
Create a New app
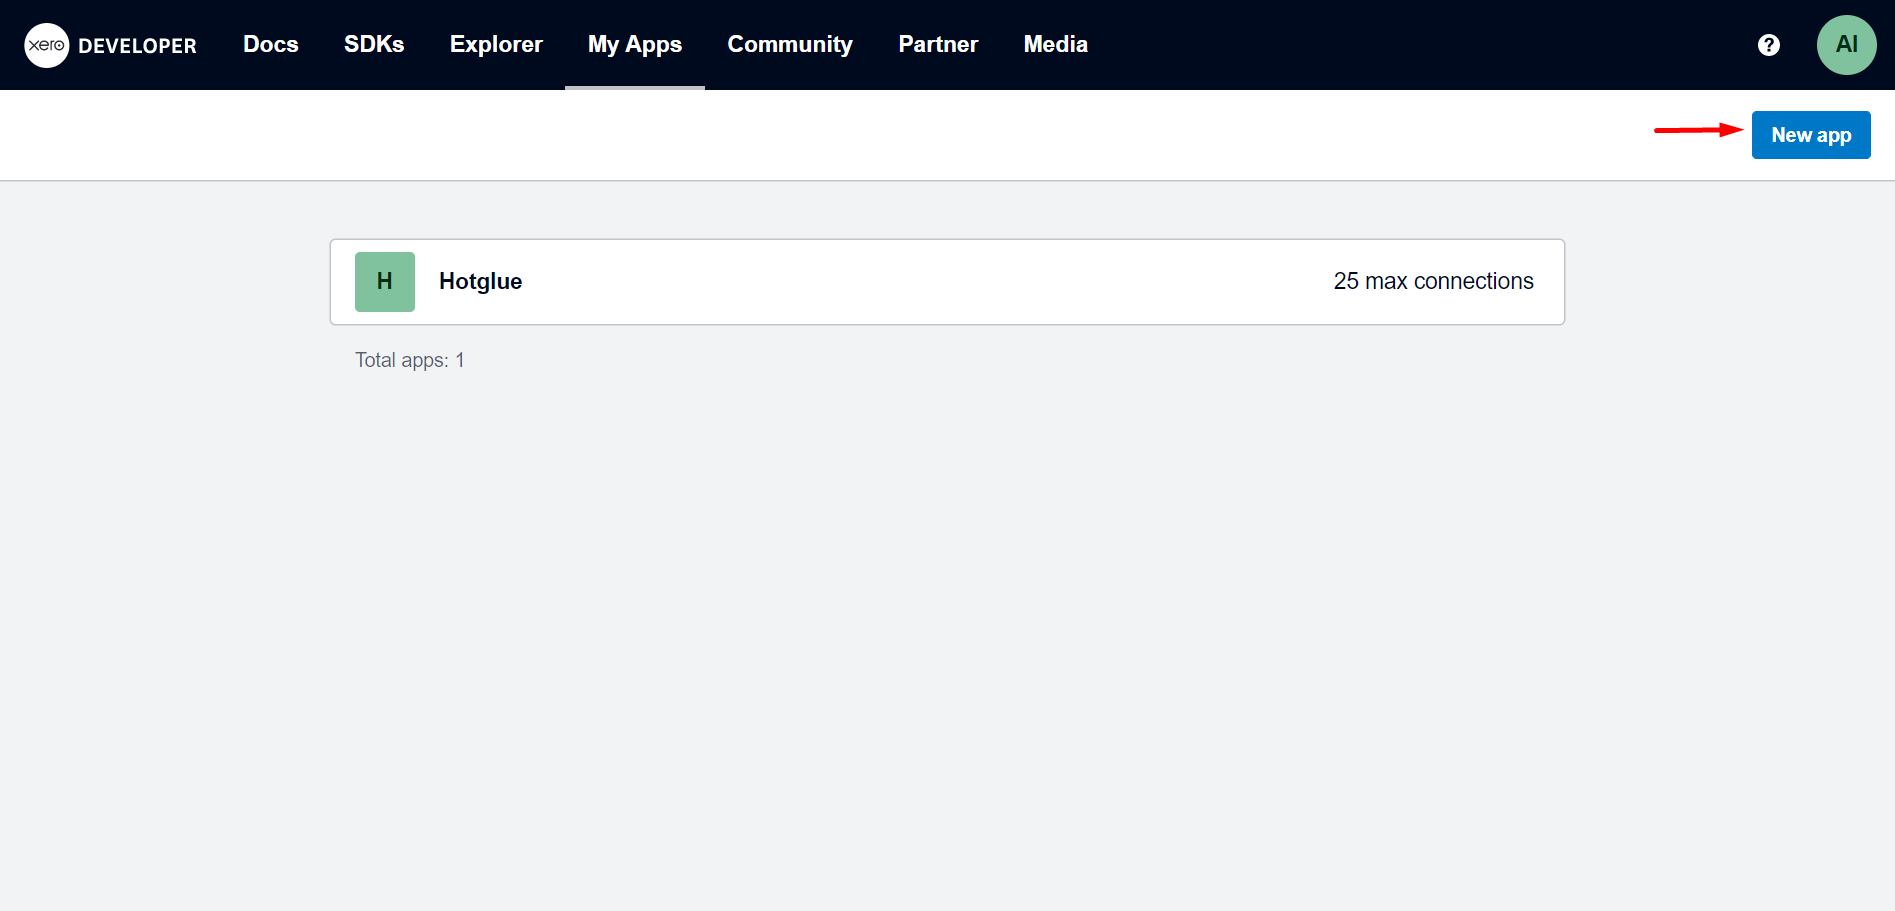[x=1811, y=135]
